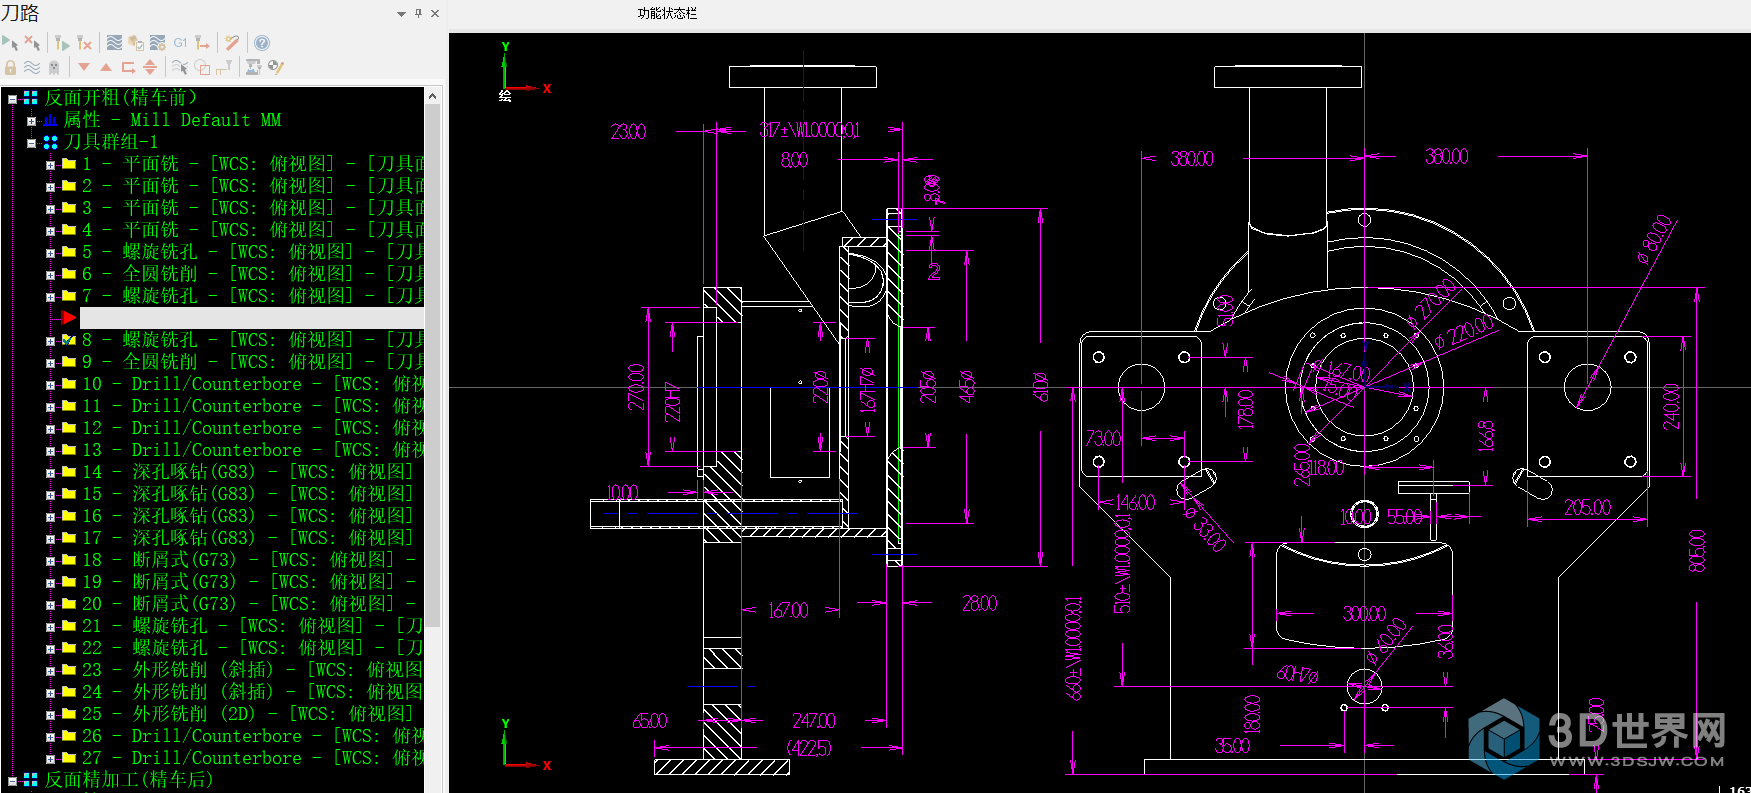This screenshot has height=793, width=1751.
Task: Click the 功能状态栏 title text
Action: [x=667, y=14]
